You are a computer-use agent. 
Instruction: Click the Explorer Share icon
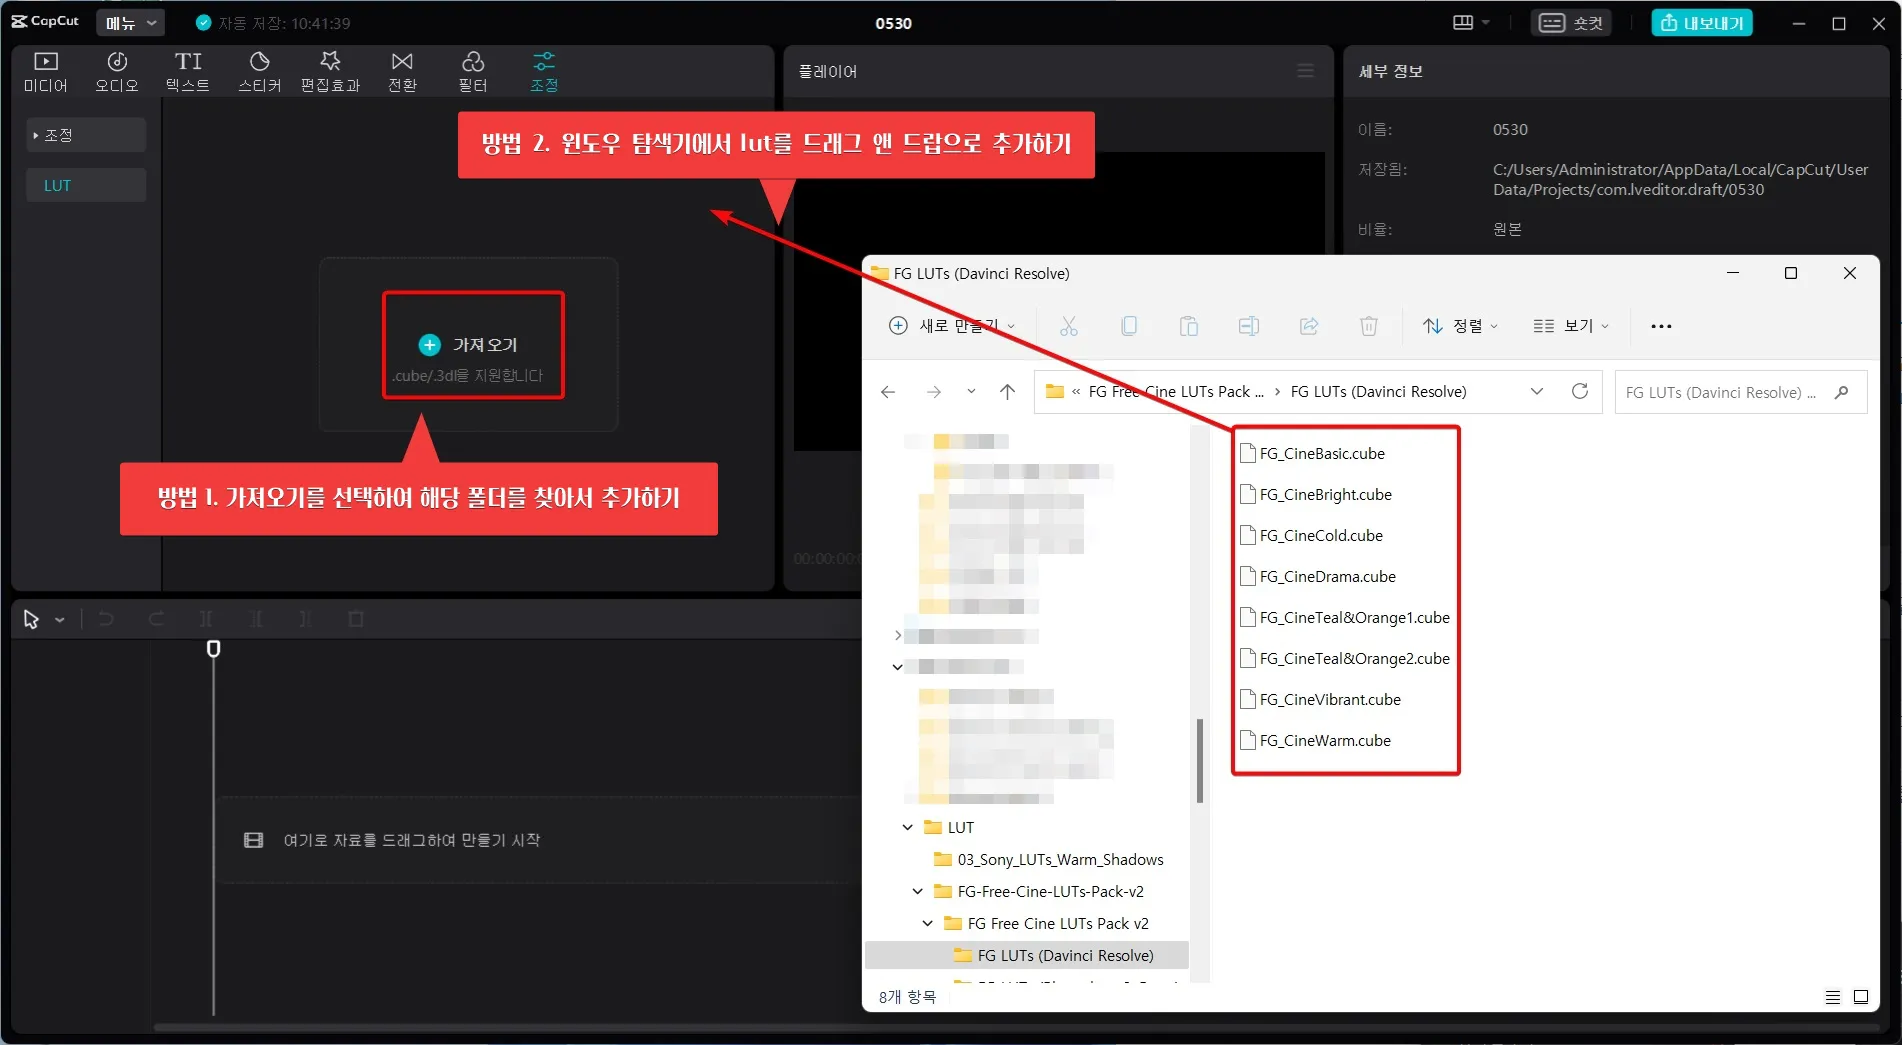click(x=1309, y=326)
